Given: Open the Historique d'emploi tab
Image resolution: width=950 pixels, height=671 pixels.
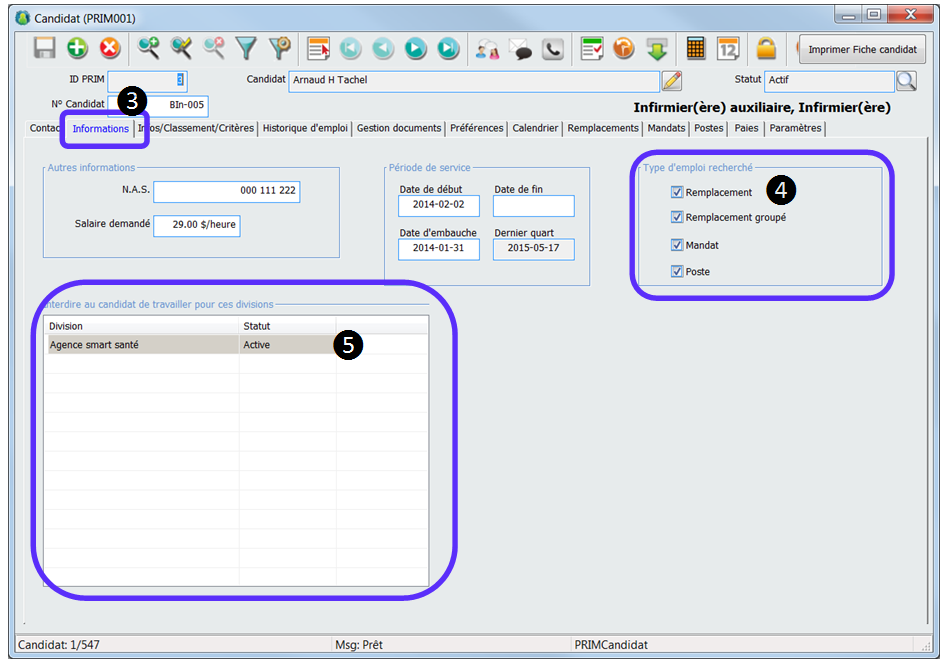Looking at the screenshot, I should click(x=305, y=128).
